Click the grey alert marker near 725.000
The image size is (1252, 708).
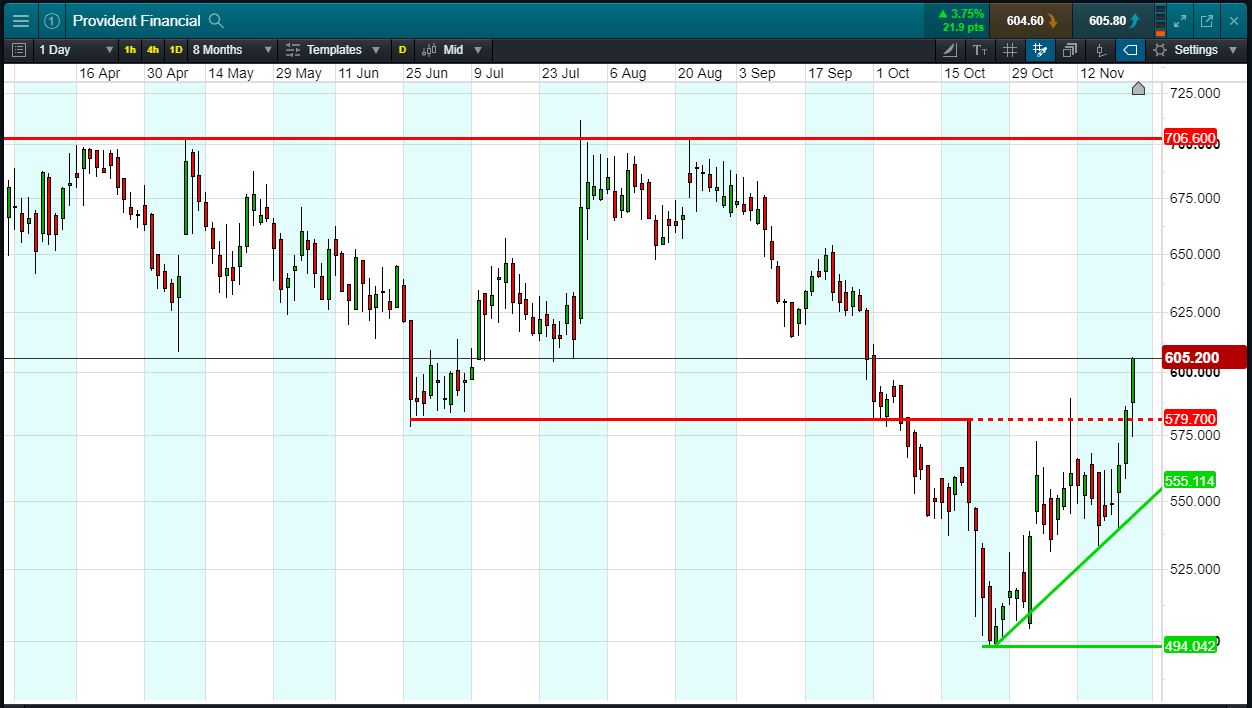coord(1138,89)
